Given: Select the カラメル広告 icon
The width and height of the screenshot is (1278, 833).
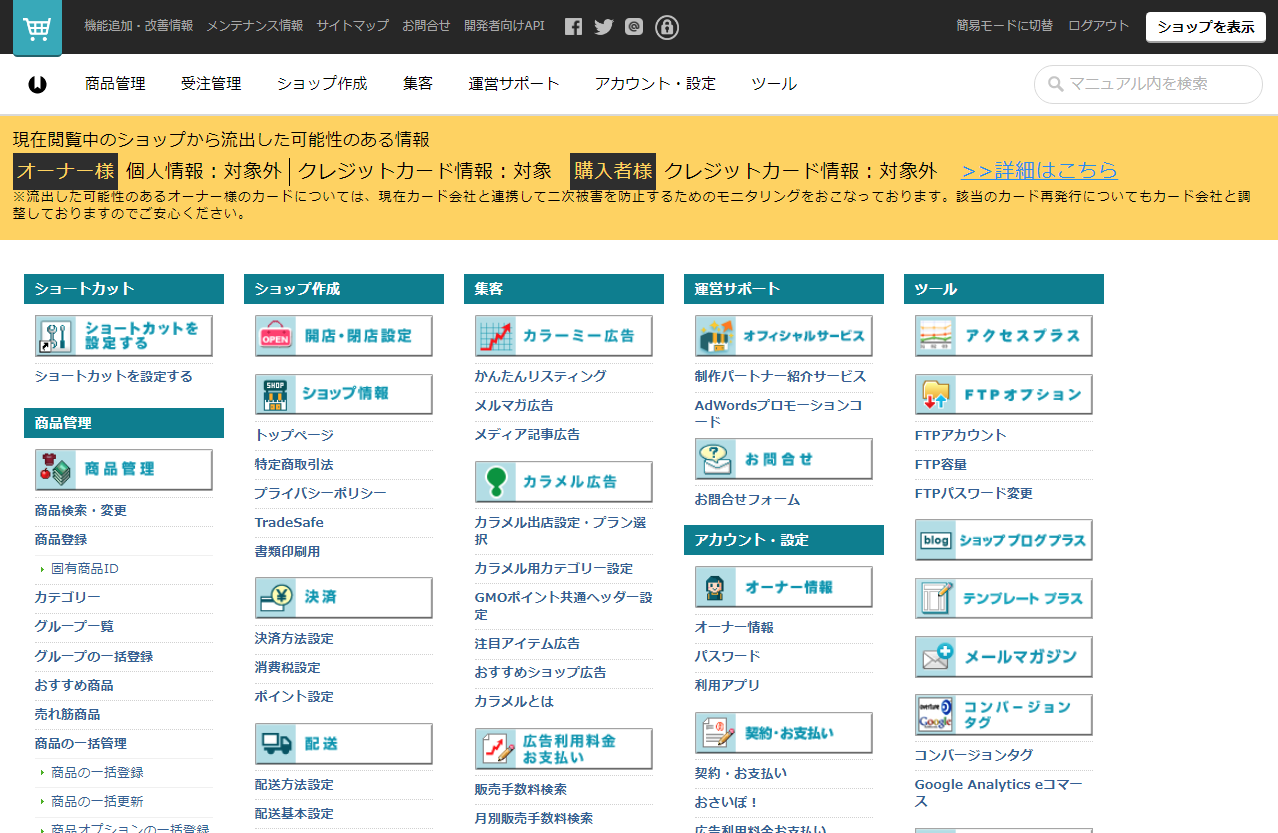Looking at the screenshot, I should pos(563,482).
